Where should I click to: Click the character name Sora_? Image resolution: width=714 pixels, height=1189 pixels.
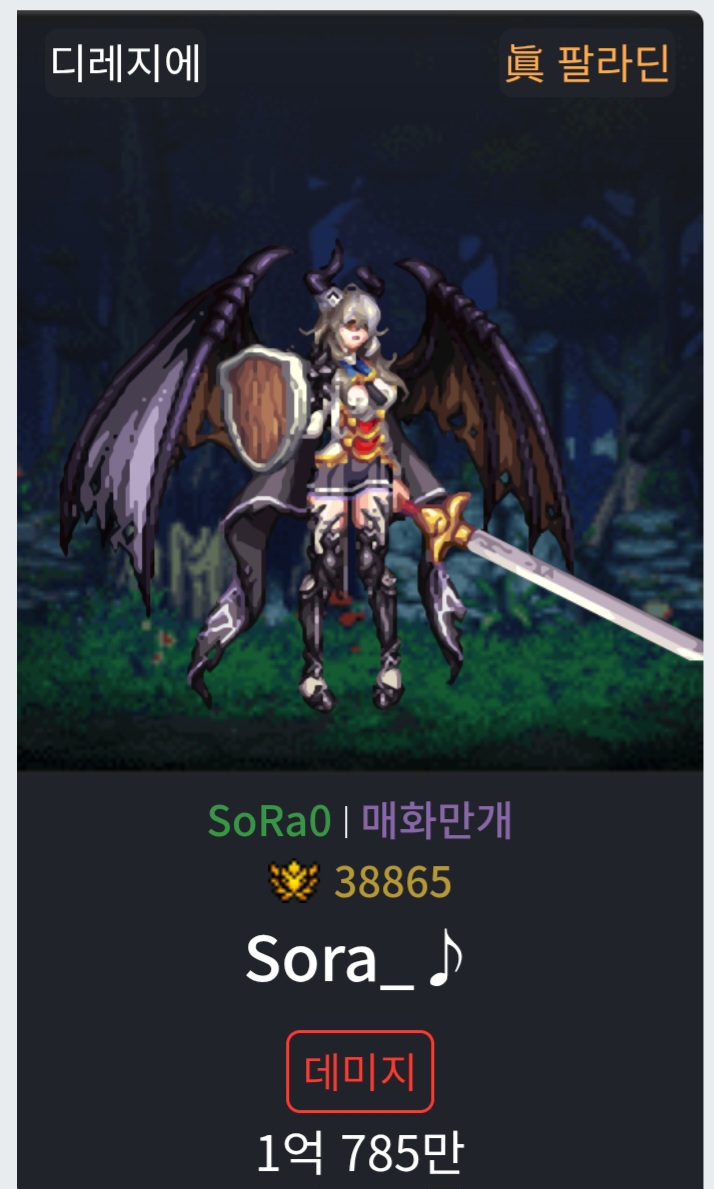(x=330, y=959)
